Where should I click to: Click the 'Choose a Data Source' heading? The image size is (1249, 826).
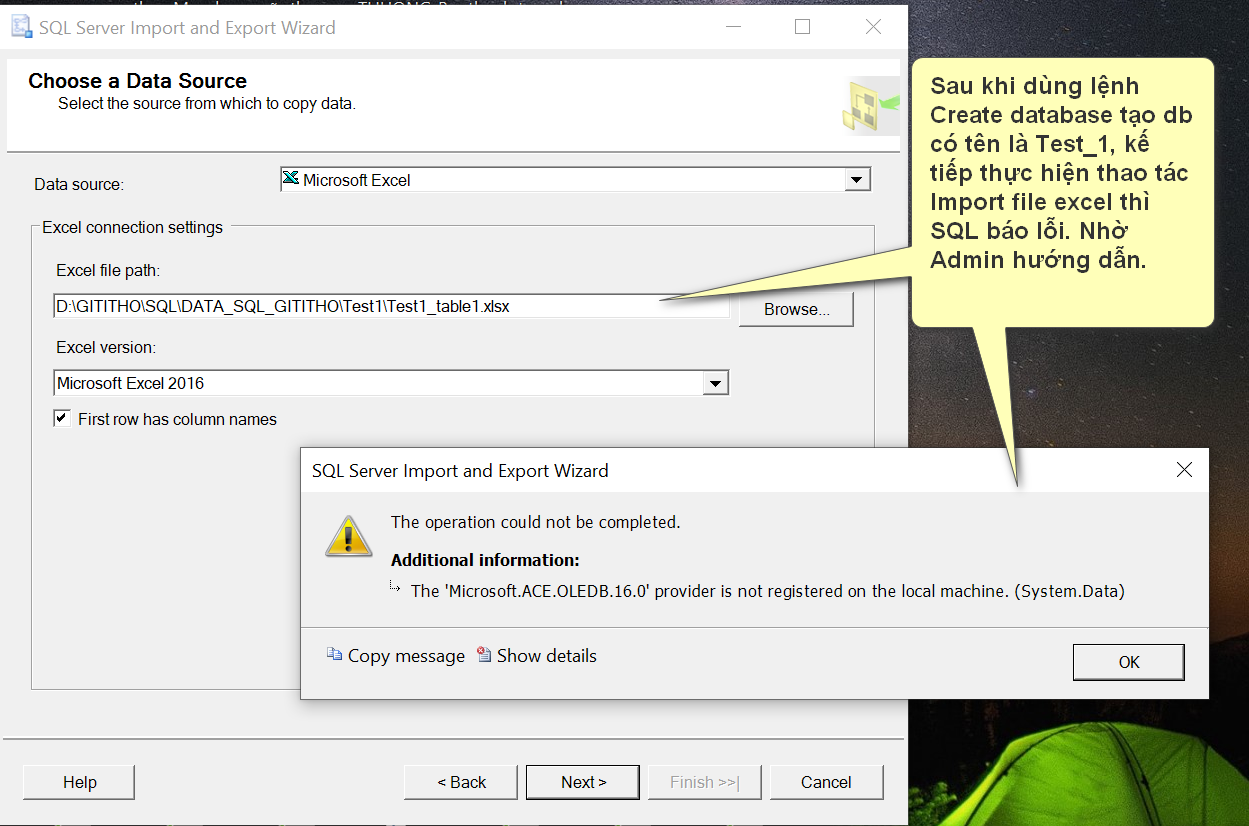tap(137, 81)
